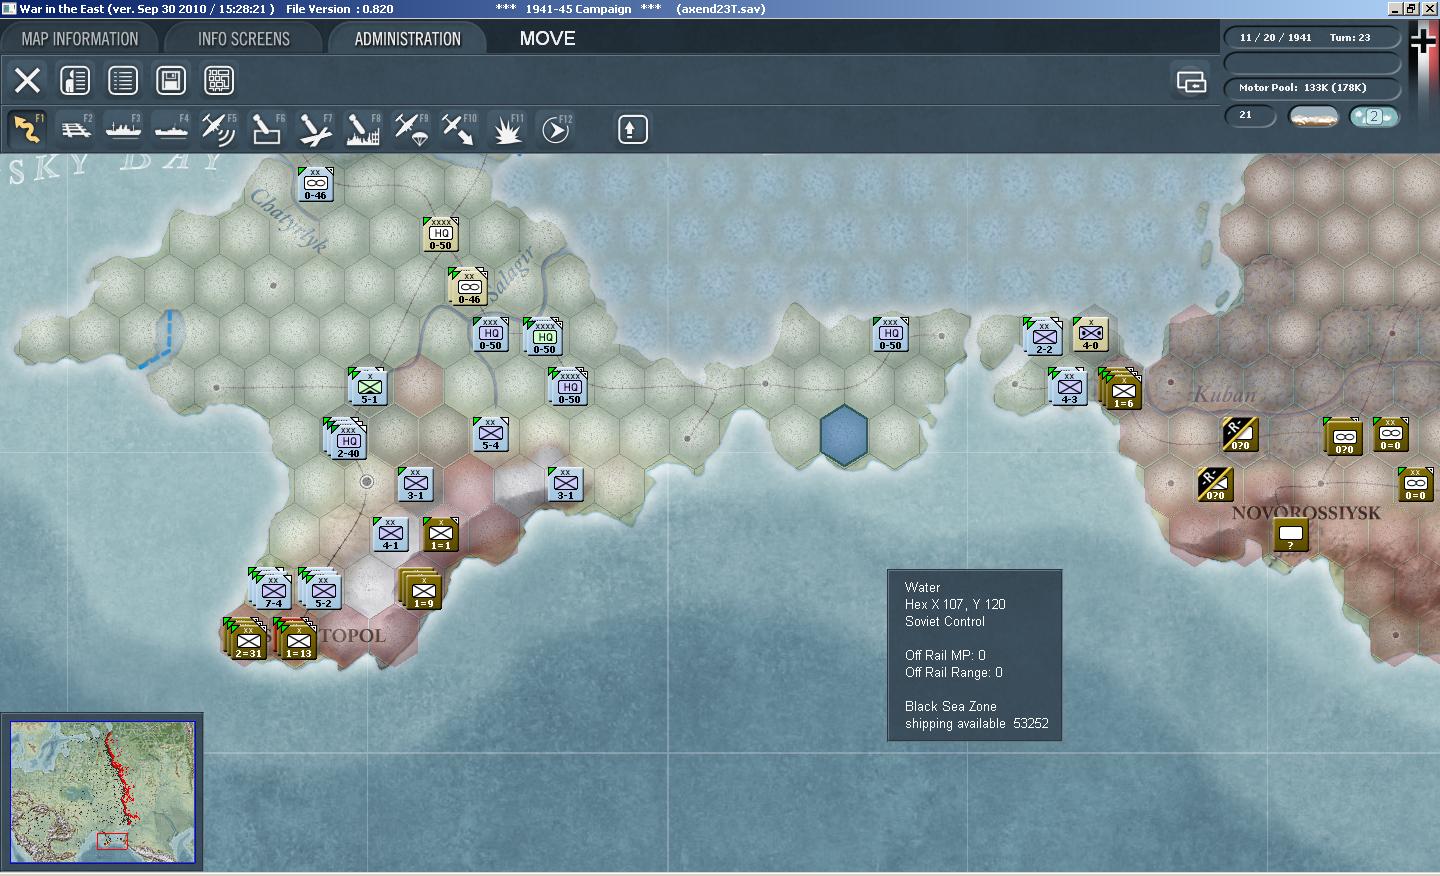1440x876 pixels.
Task: Select the light-blue 0-46 unit at the top
Action: pyautogui.click(x=316, y=185)
